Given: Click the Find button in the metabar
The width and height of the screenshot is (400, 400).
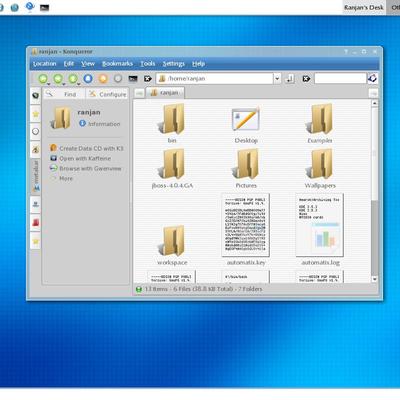Looking at the screenshot, I should (64, 94).
